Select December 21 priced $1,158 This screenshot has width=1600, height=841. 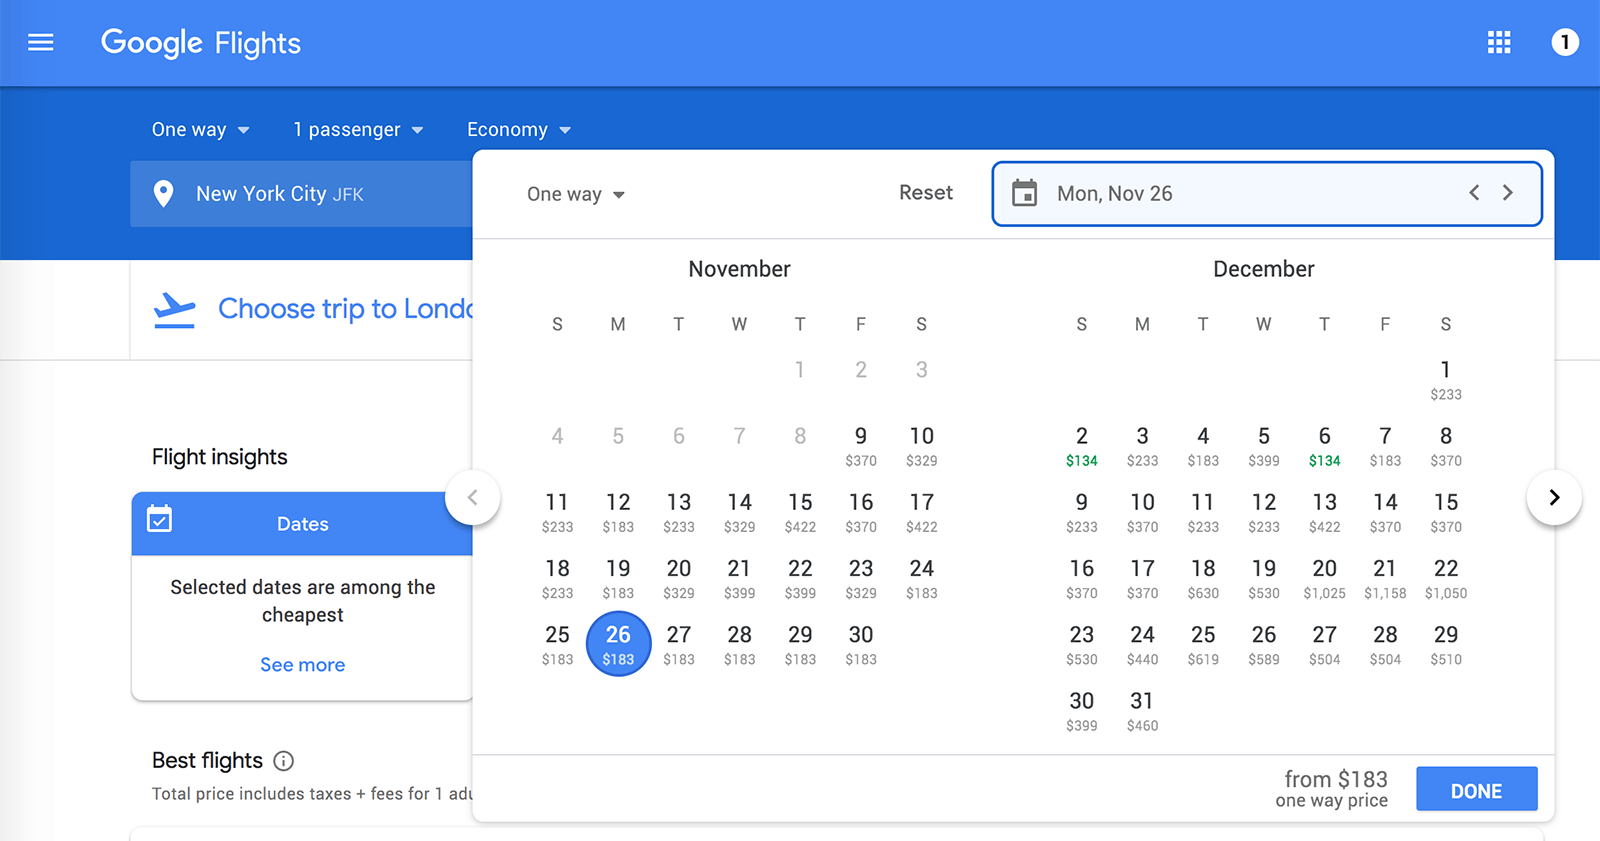point(1385,579)
